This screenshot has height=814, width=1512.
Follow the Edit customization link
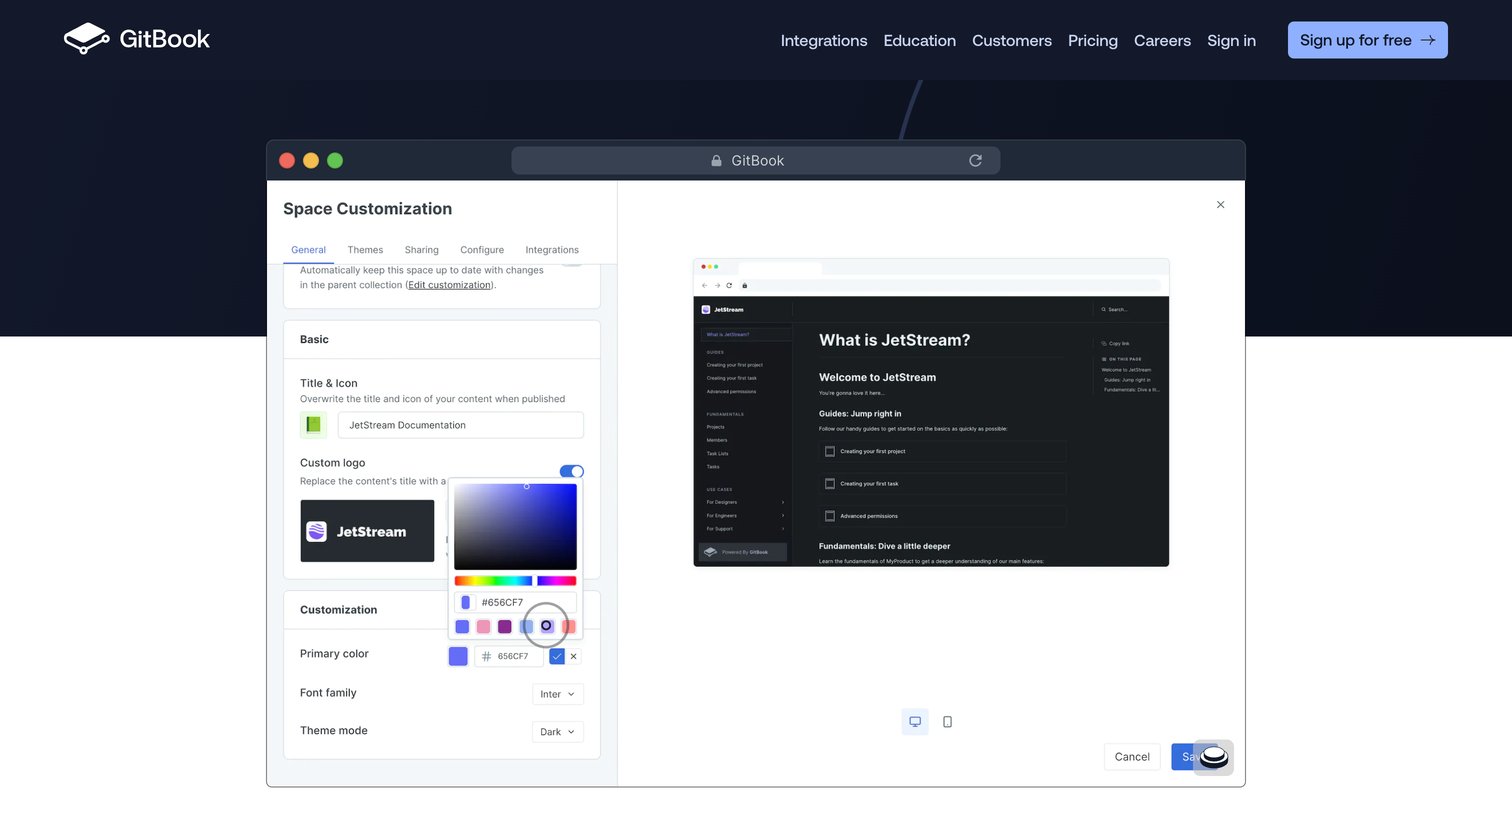coord(450,285)
